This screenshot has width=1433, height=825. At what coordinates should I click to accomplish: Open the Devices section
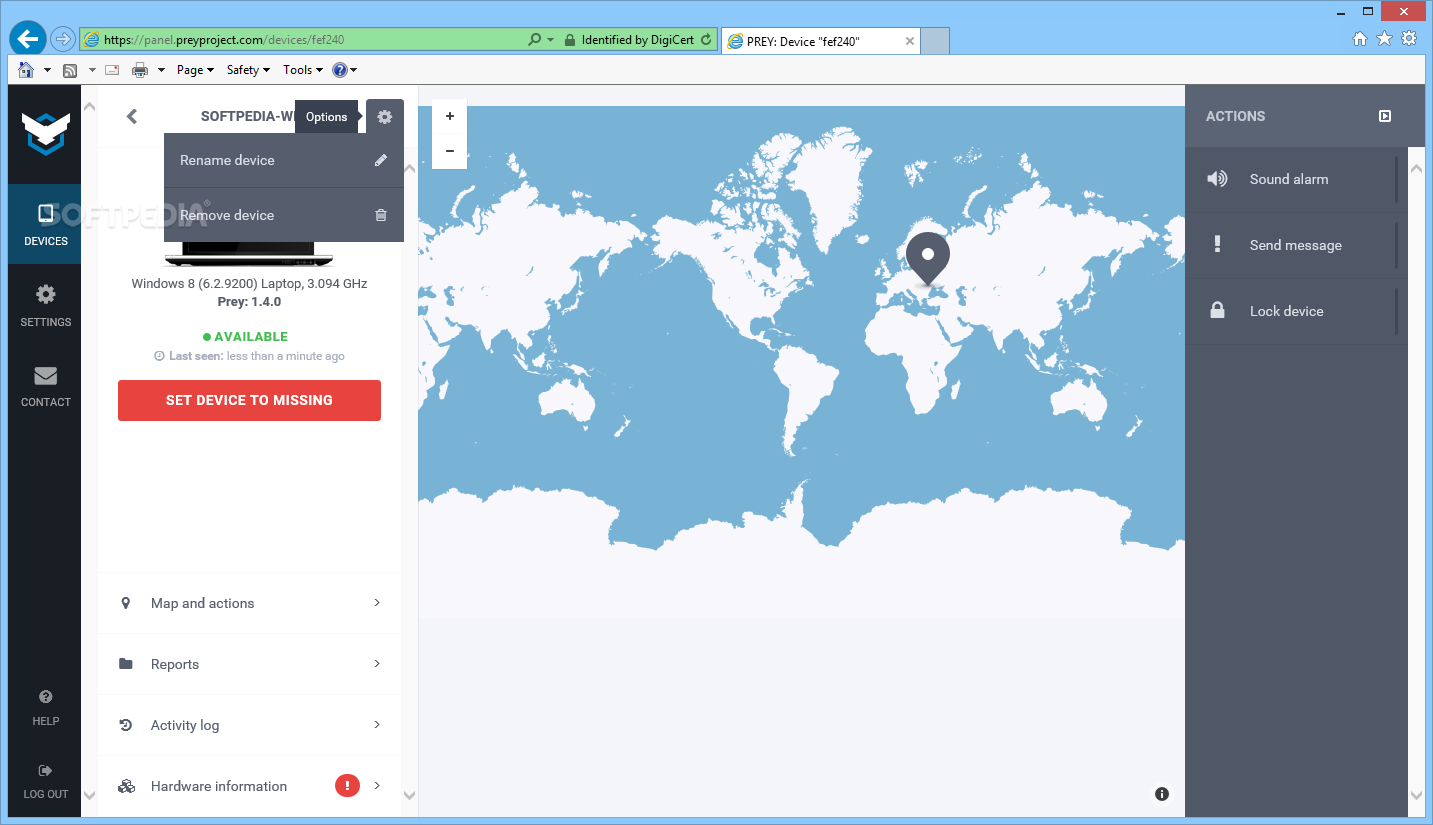coord(45,224)
